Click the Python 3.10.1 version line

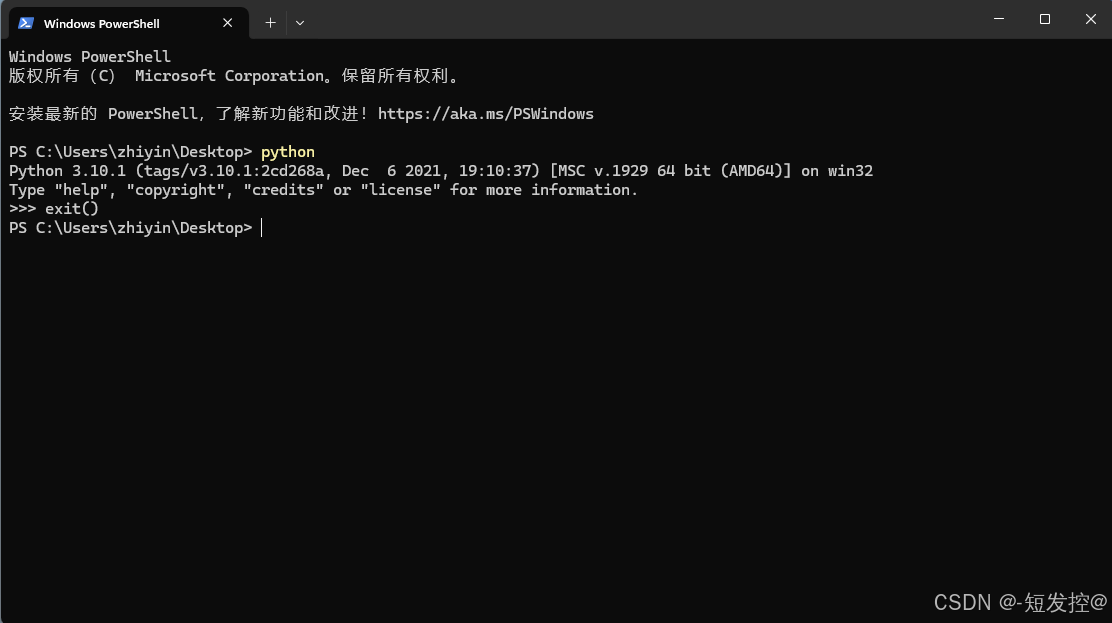pos(440,170)
